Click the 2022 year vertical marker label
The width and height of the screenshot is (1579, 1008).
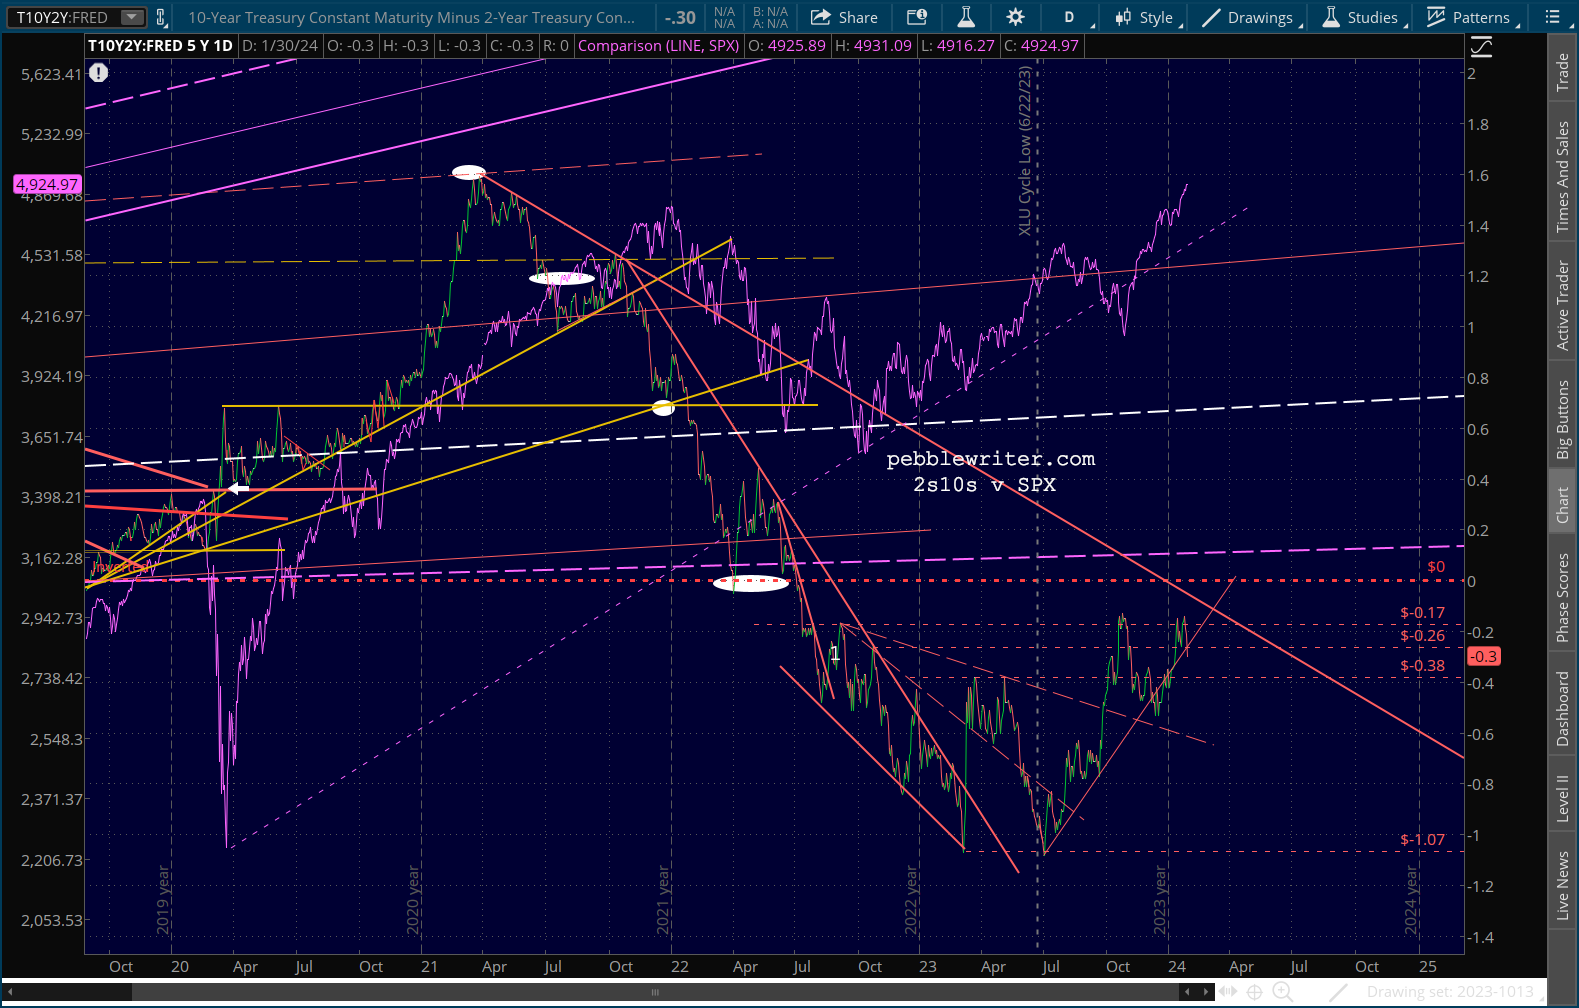[x=911, y=900]
